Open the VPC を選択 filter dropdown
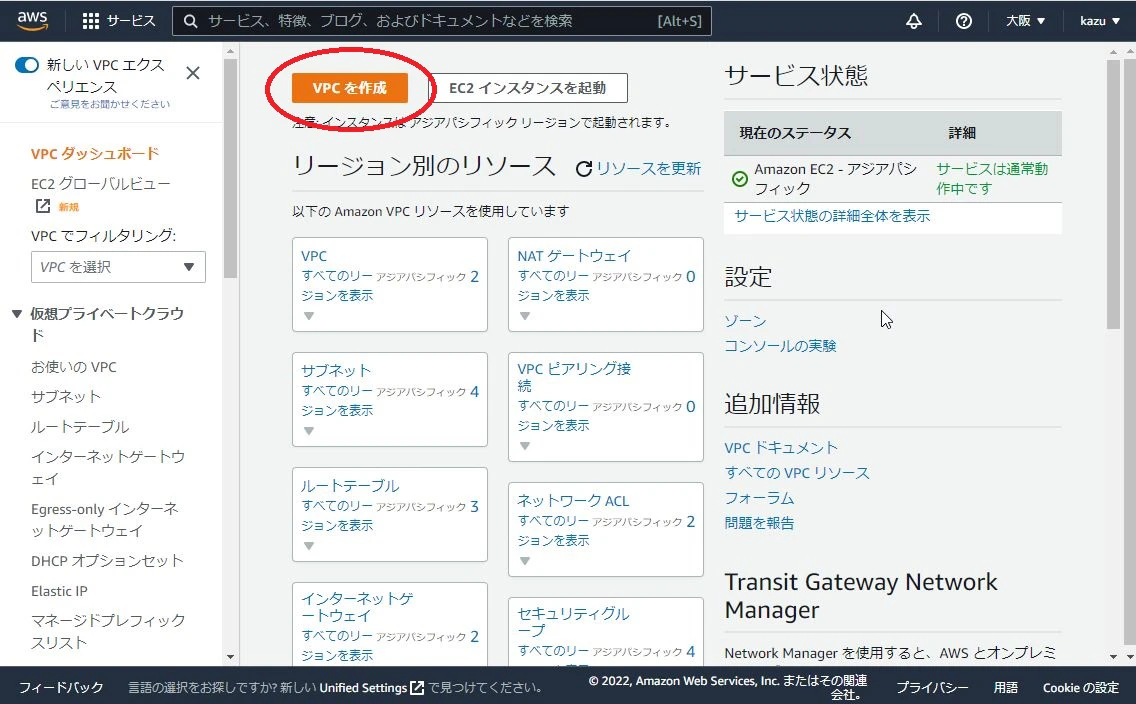The image size is (1136, 704). (x=118, y=267)
